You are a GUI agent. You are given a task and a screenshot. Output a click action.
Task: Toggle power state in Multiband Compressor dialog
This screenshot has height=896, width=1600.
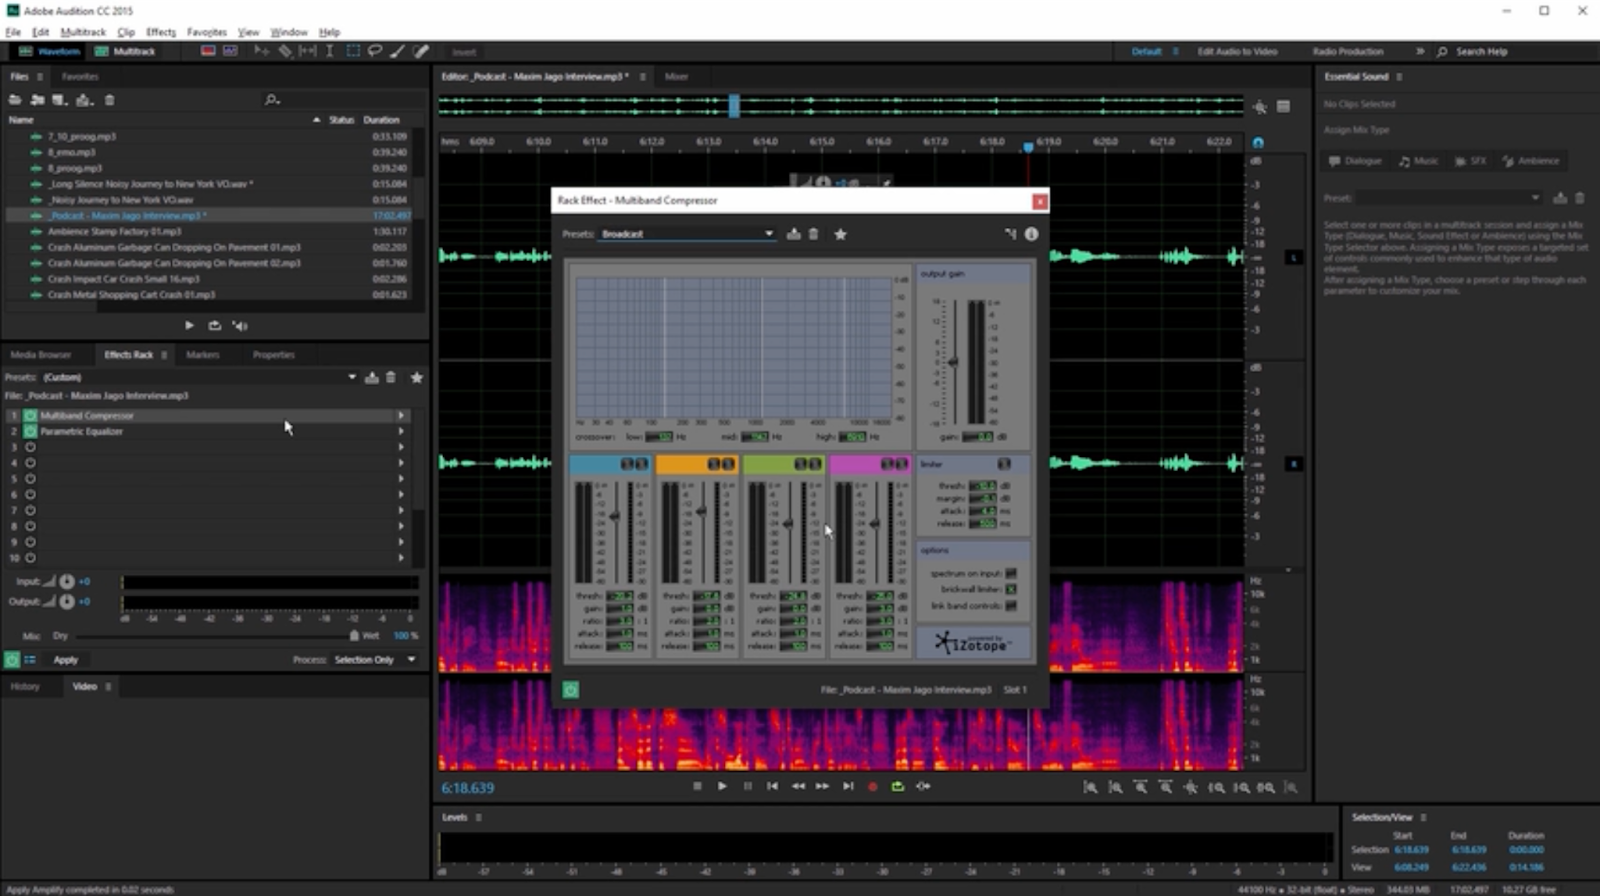pyautogui.click(x=571, y=690)
